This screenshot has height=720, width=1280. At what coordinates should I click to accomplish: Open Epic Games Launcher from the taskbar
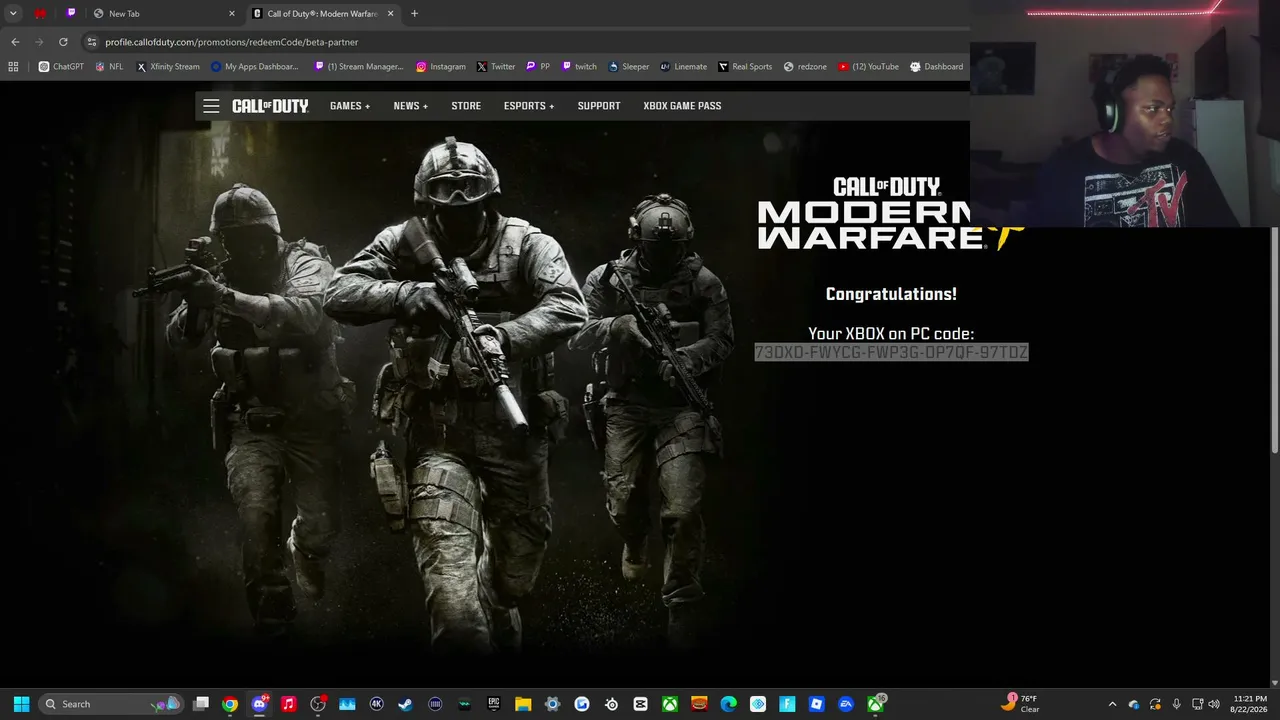[494, 704]
